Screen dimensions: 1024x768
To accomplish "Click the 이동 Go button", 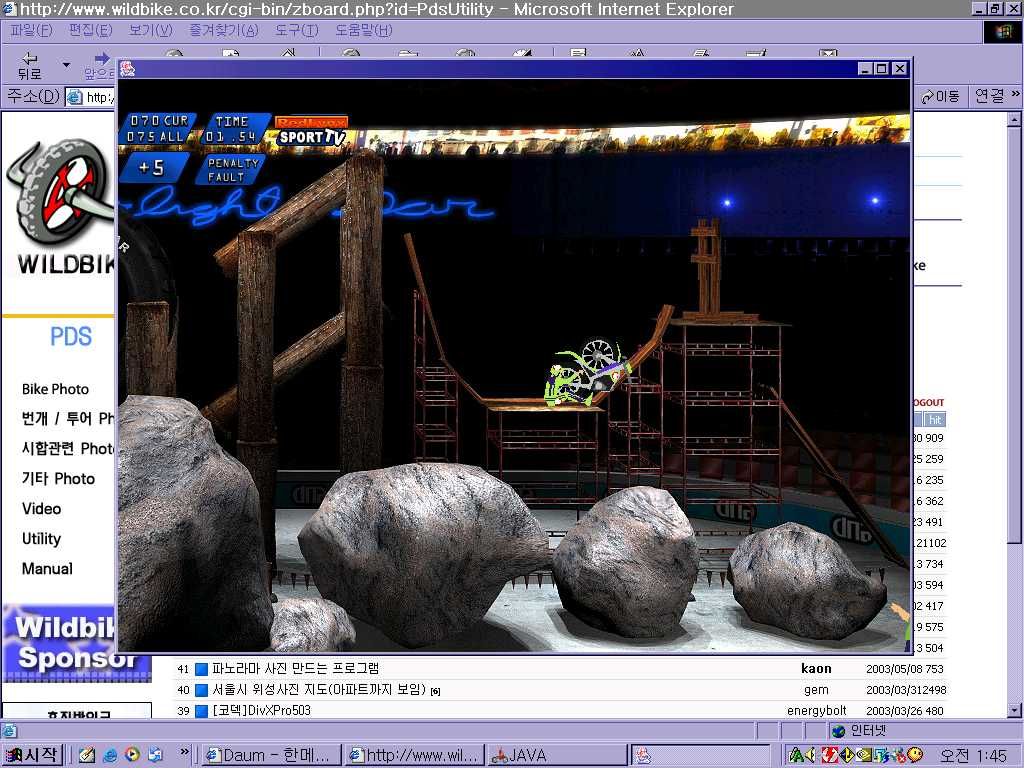I will 941,96.
